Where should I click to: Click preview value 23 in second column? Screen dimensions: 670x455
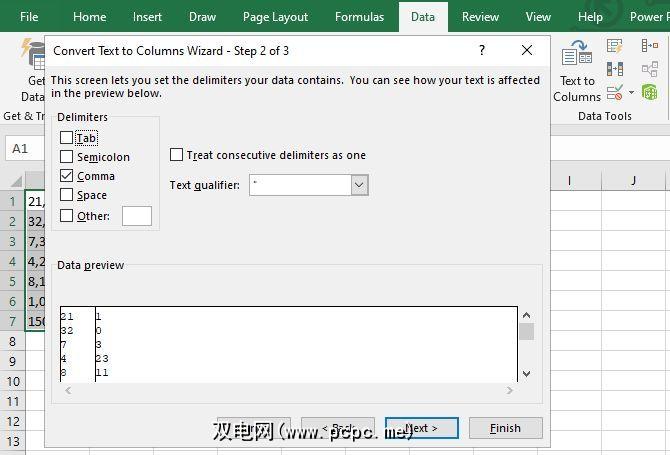[102, 358]
